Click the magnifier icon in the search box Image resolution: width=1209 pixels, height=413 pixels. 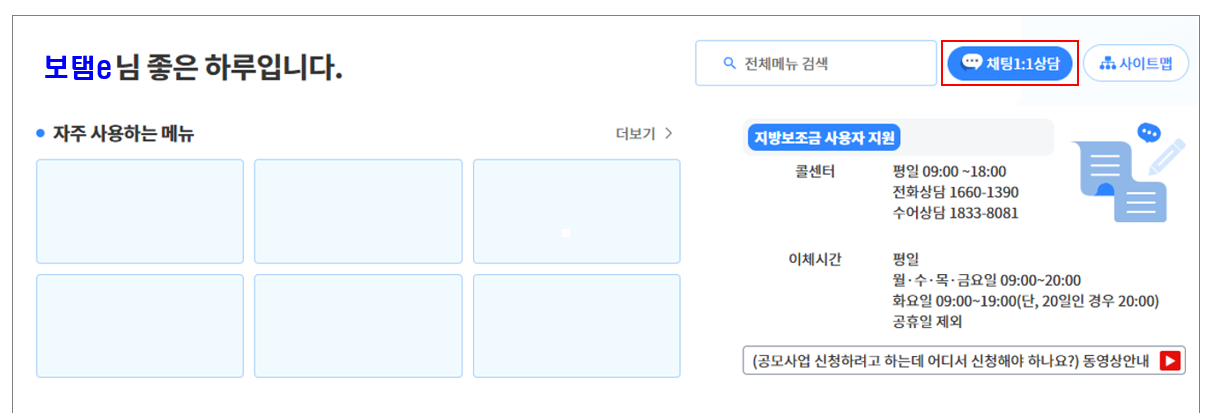pyautogui.click(x=729, y=64)
